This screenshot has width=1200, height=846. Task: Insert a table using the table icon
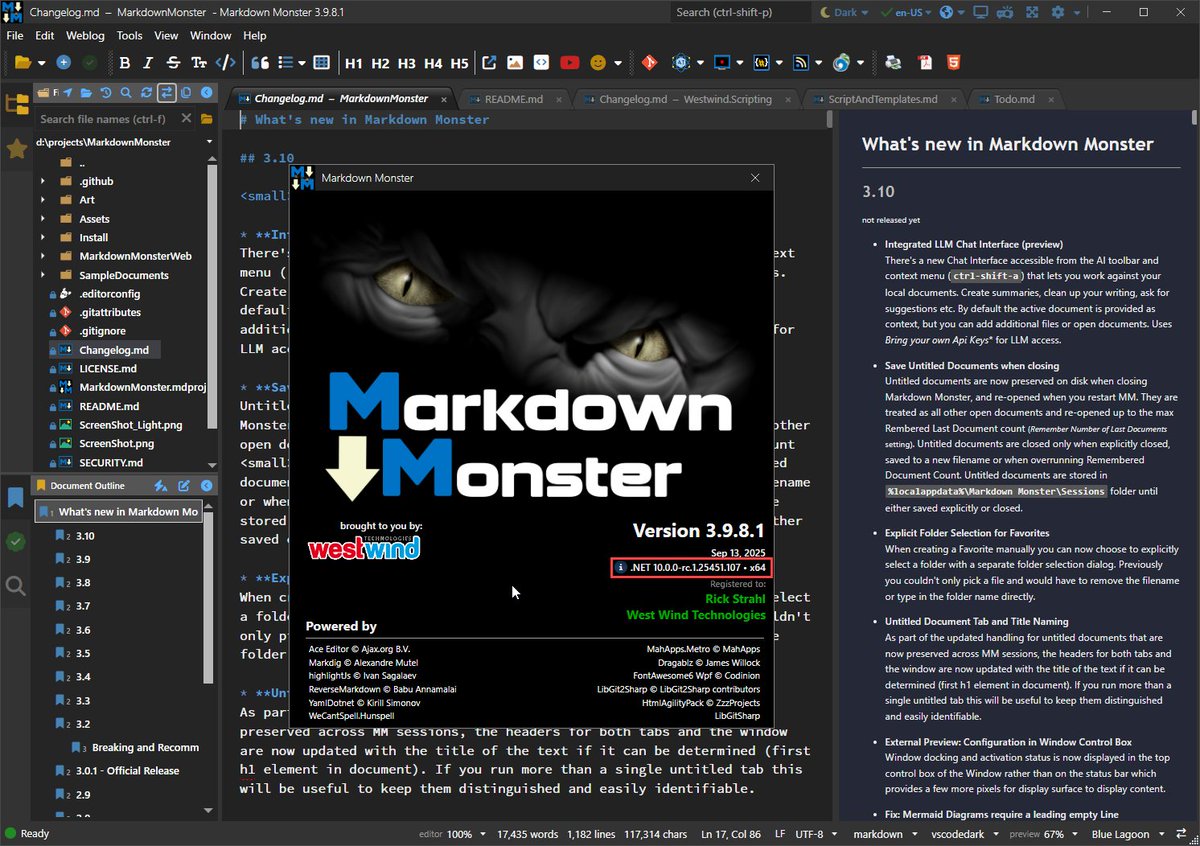click(322, 62)
